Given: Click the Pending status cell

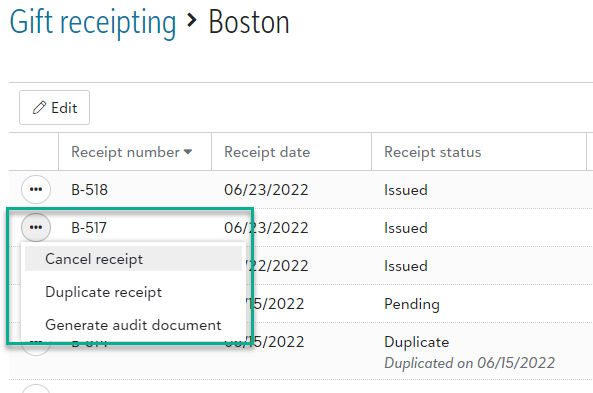Looking at the screenshot, I should [x=412, y=304].
